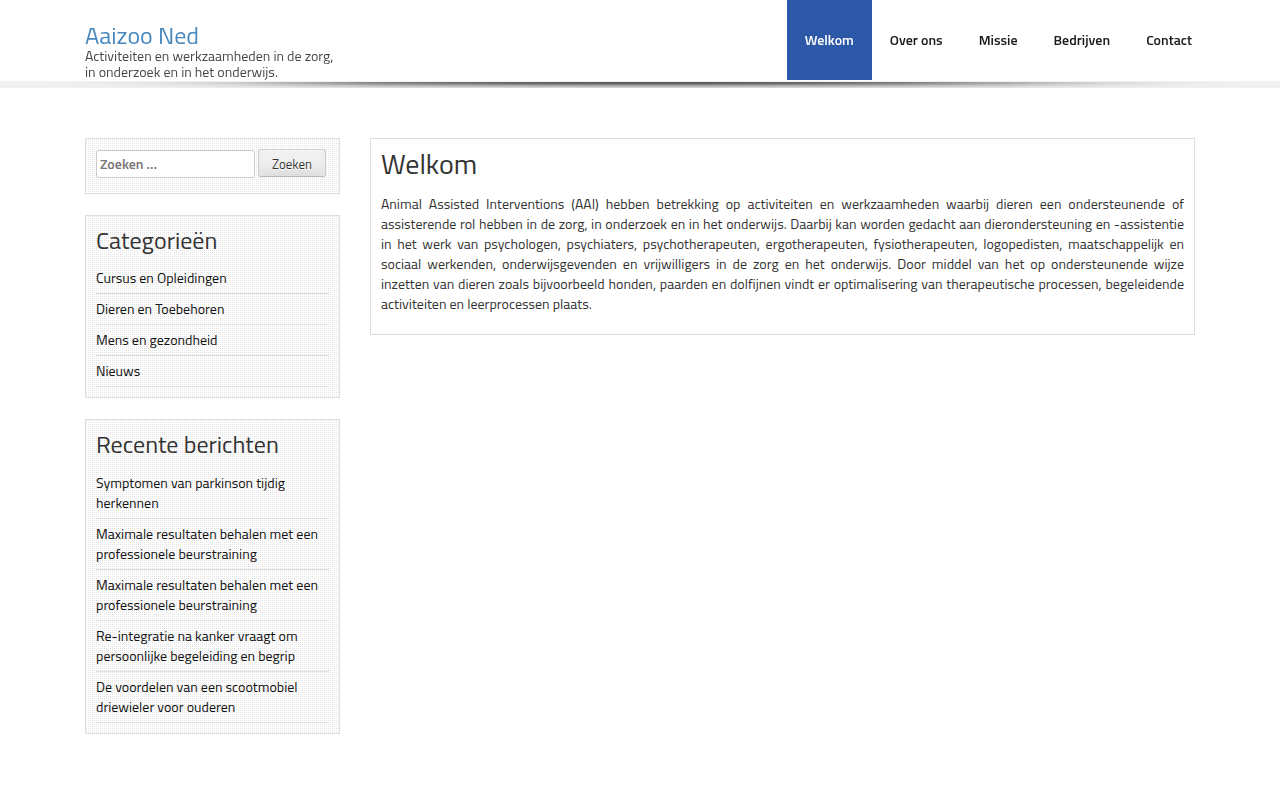Open post about scootmobiel driewieler voor ouderen

tap(196, 697)
